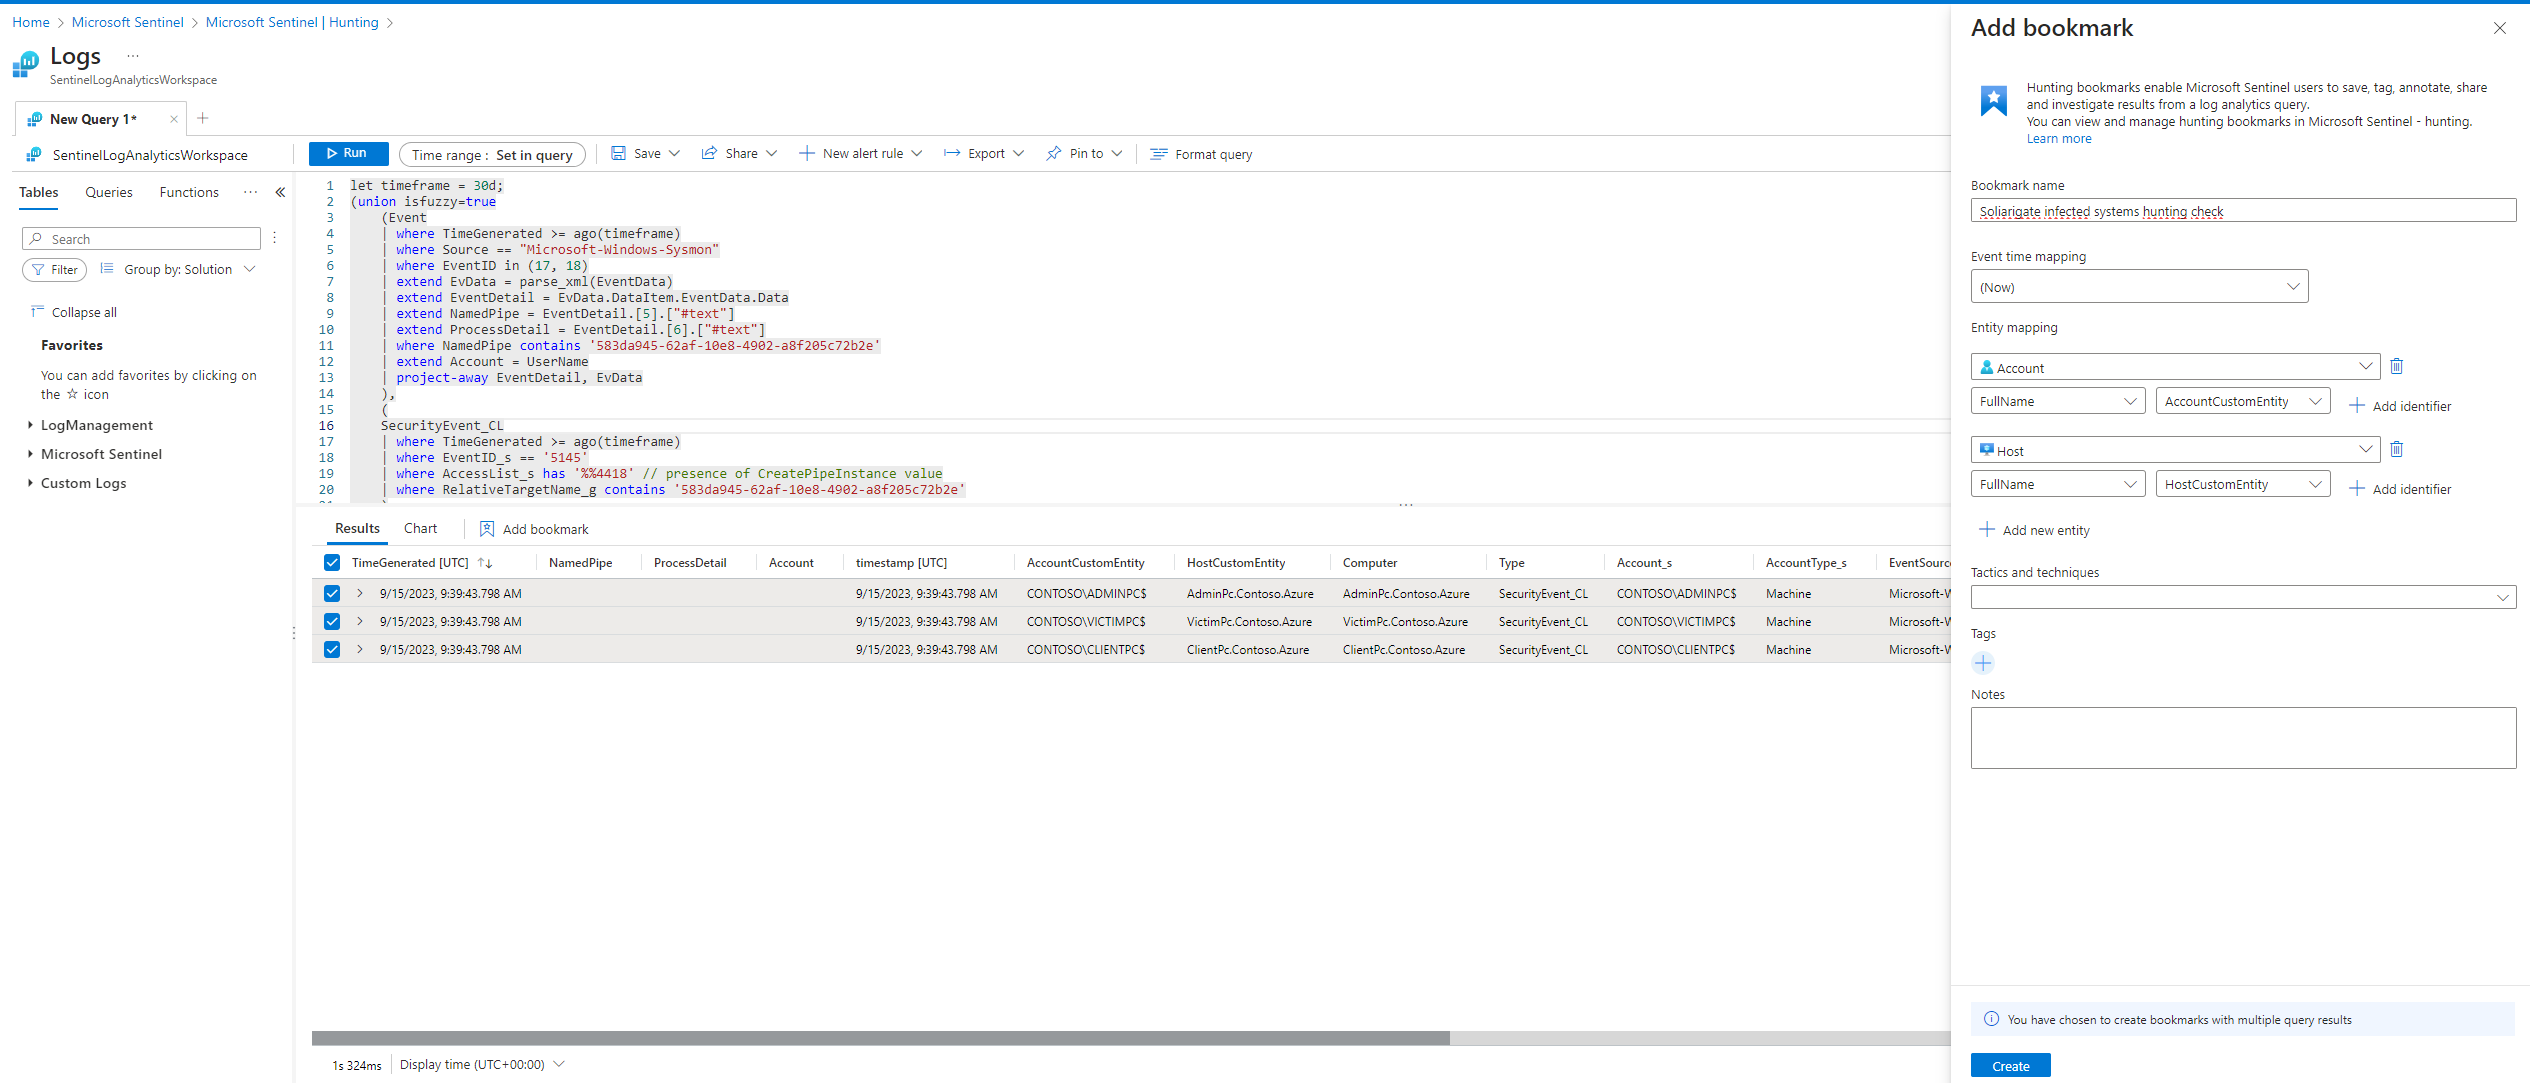Click Collapse all in tables pane
The image size is (2530, 1084).
[x=74, y=312]
